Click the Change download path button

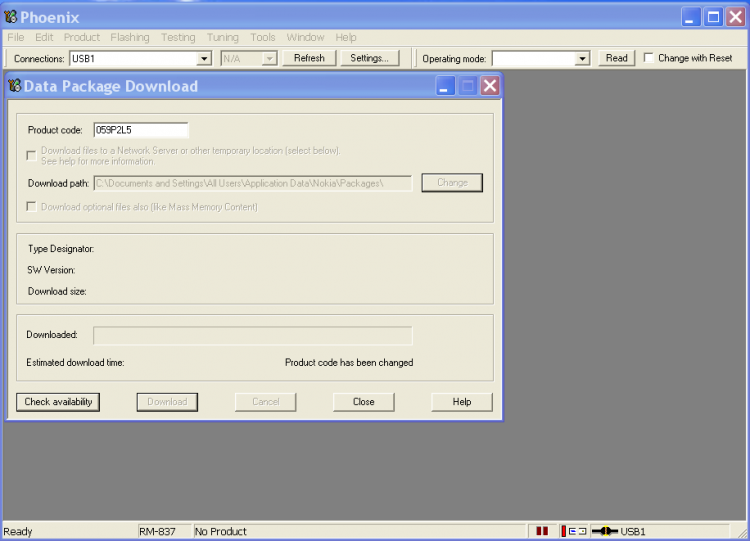click(x=452, y=183)
